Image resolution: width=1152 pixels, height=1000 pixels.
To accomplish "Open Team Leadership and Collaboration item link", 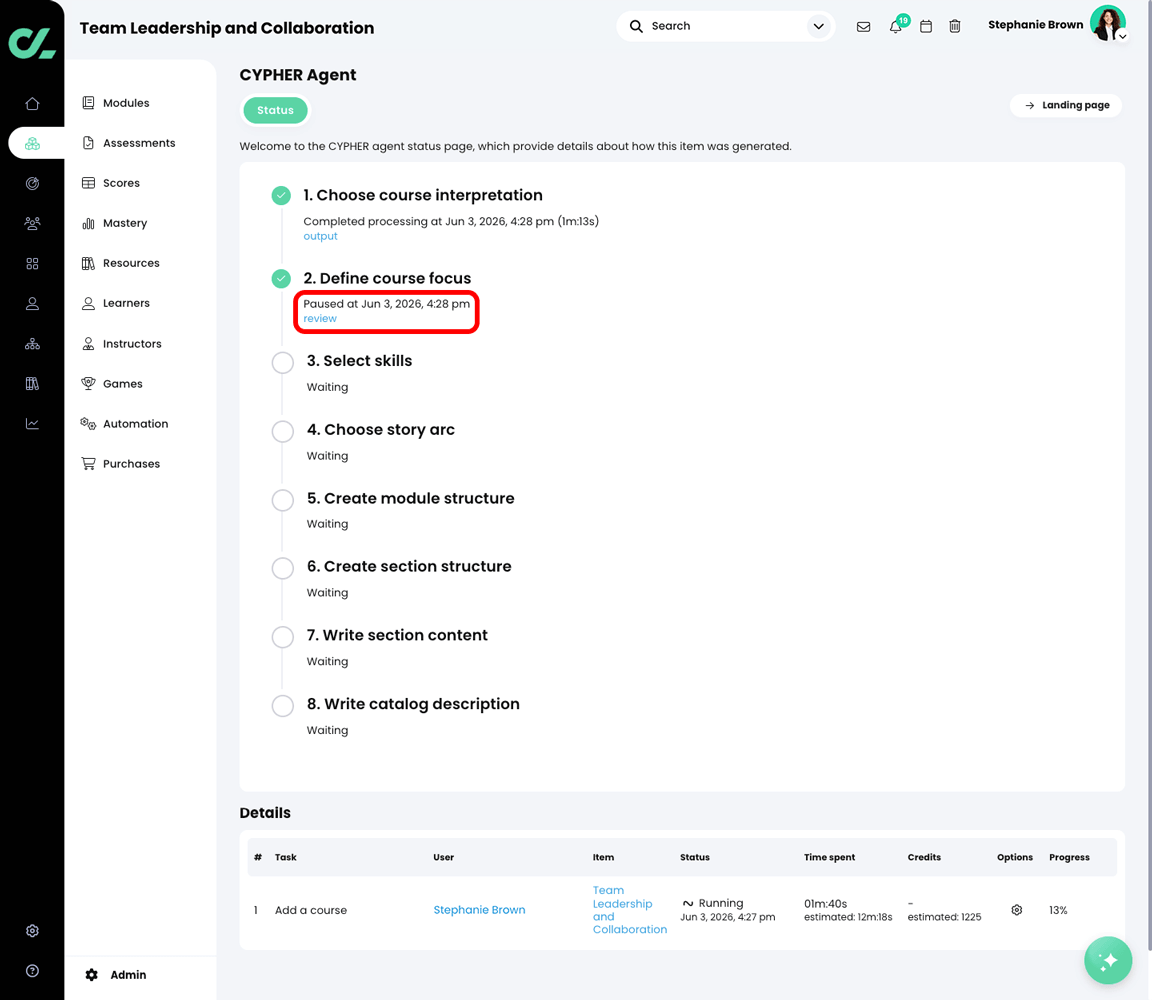I will 630,910.
